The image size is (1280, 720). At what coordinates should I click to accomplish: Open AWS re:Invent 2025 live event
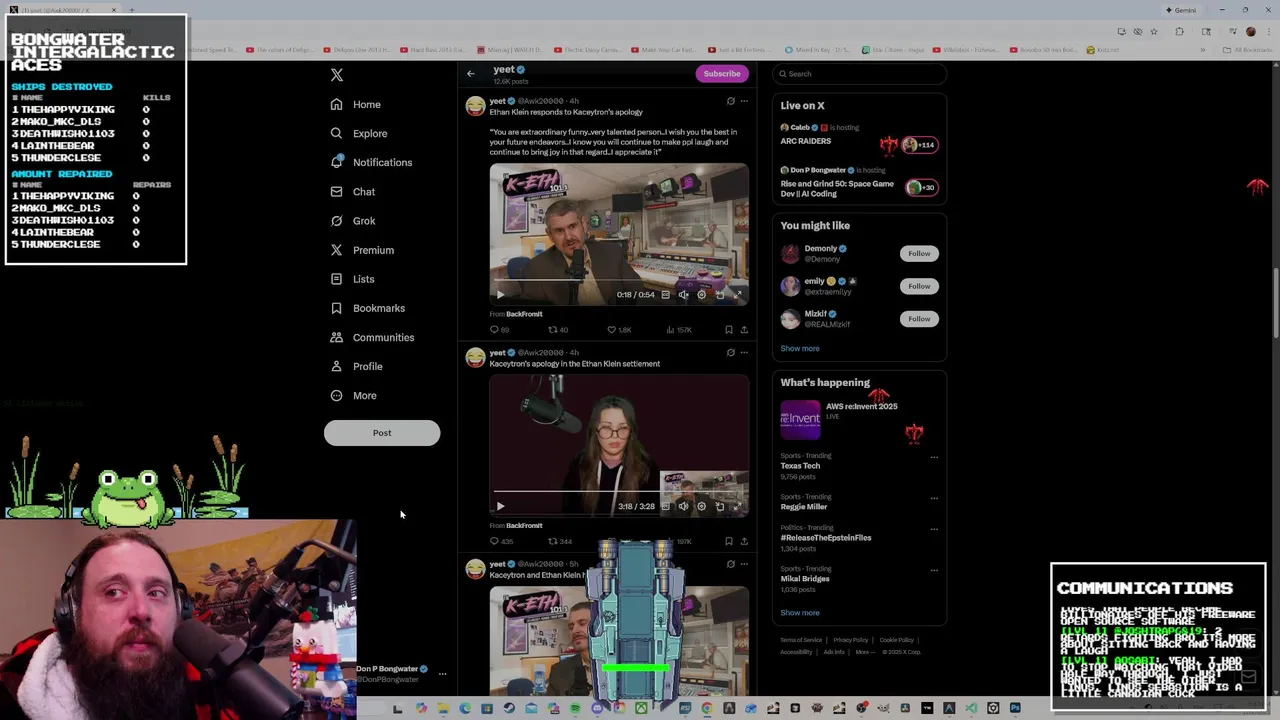click(859, 419)
